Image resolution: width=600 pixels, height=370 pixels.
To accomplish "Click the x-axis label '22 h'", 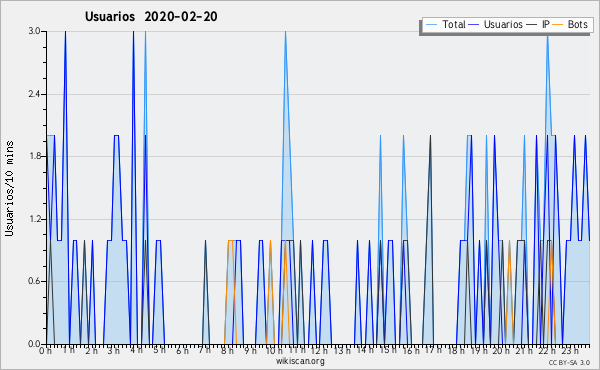I will click(x=546, y=351).
